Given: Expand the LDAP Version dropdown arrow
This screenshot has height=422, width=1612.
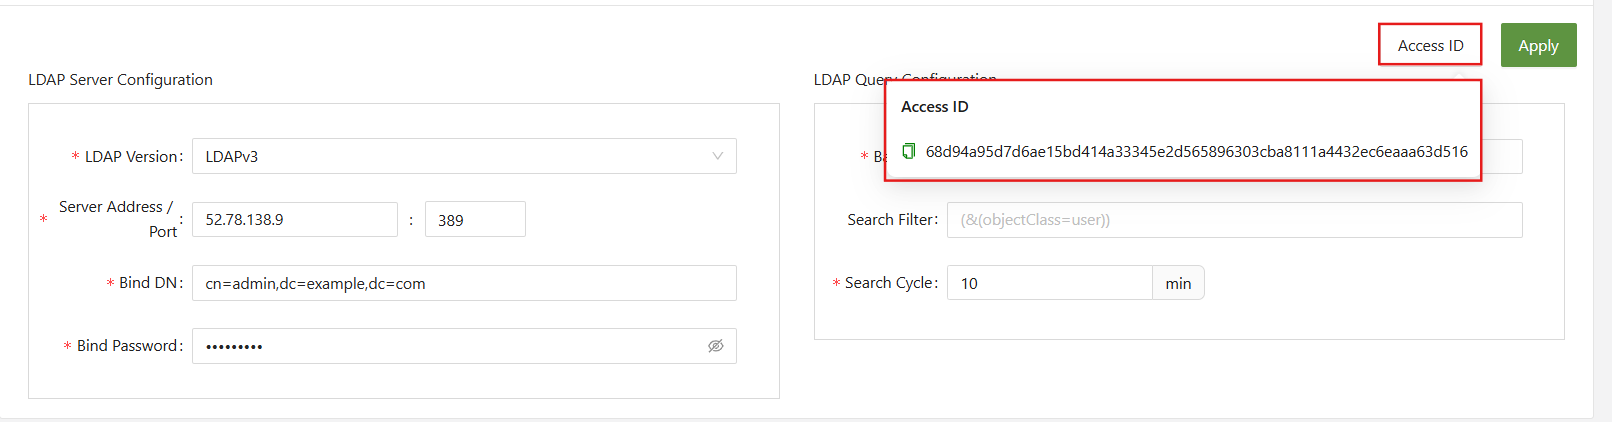Looking at the screenshot, I should pos(717,156).
